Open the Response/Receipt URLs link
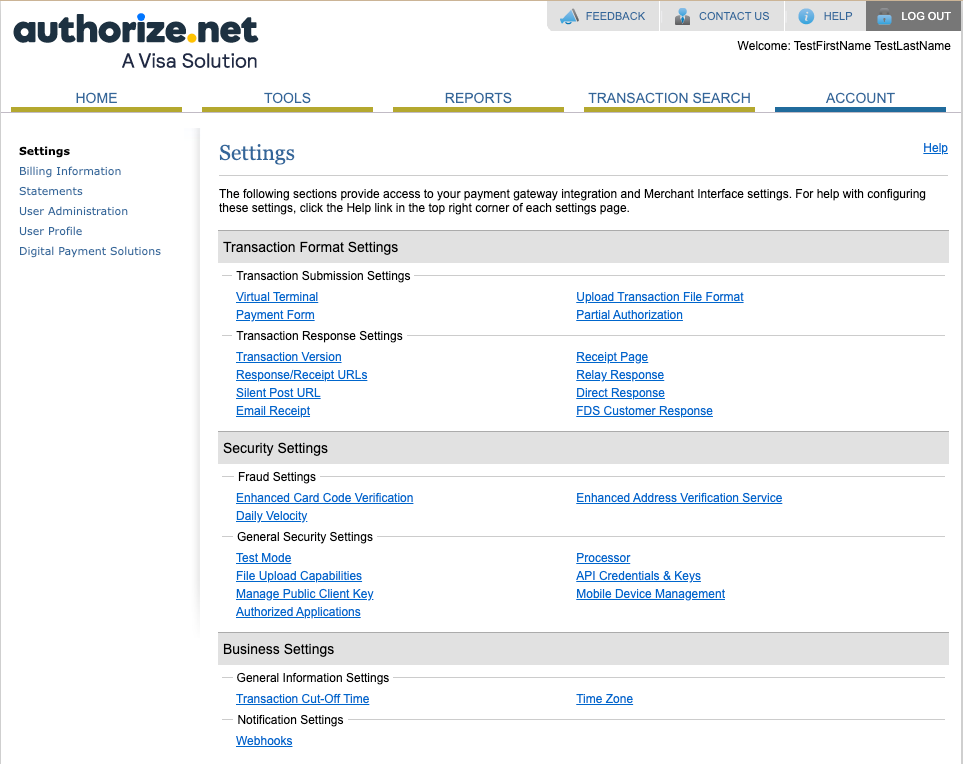The height and width of the screenshot is (764, 963). click(x=302, y=375)
